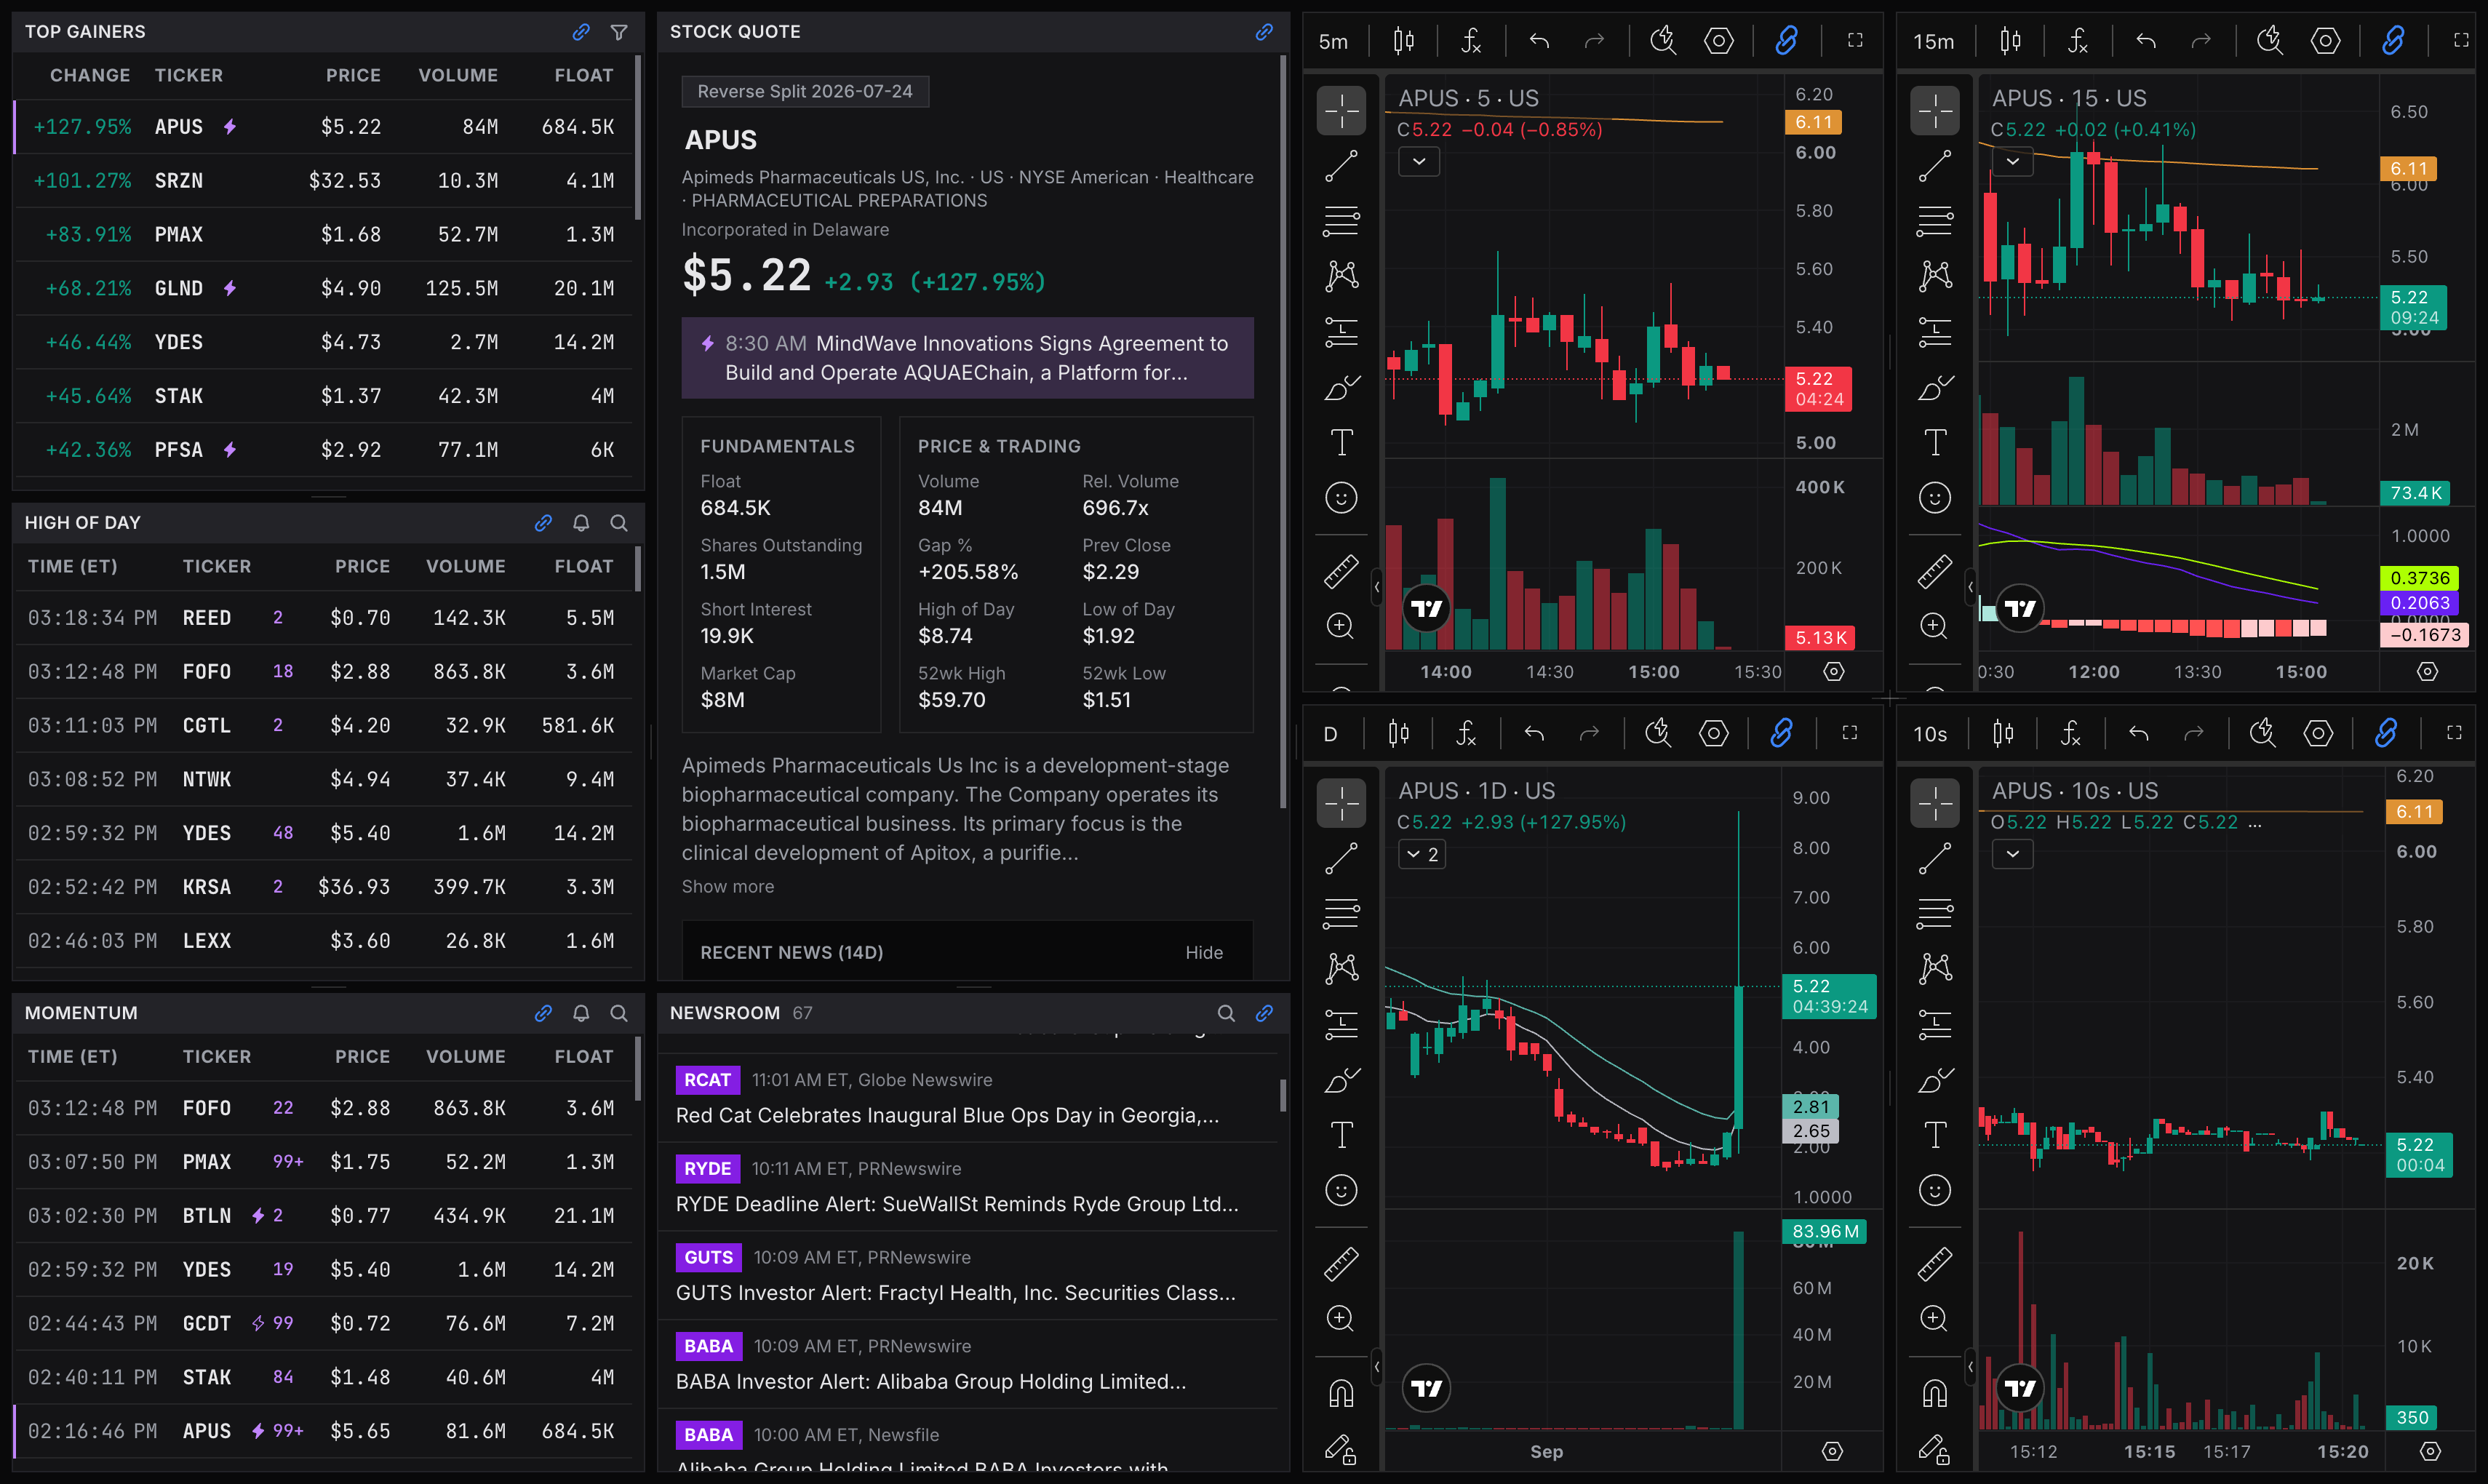Viewport: 2488px width, 1484px height.
Task: Open the 10s timeframe selector
Action: tap(1930, 735)
